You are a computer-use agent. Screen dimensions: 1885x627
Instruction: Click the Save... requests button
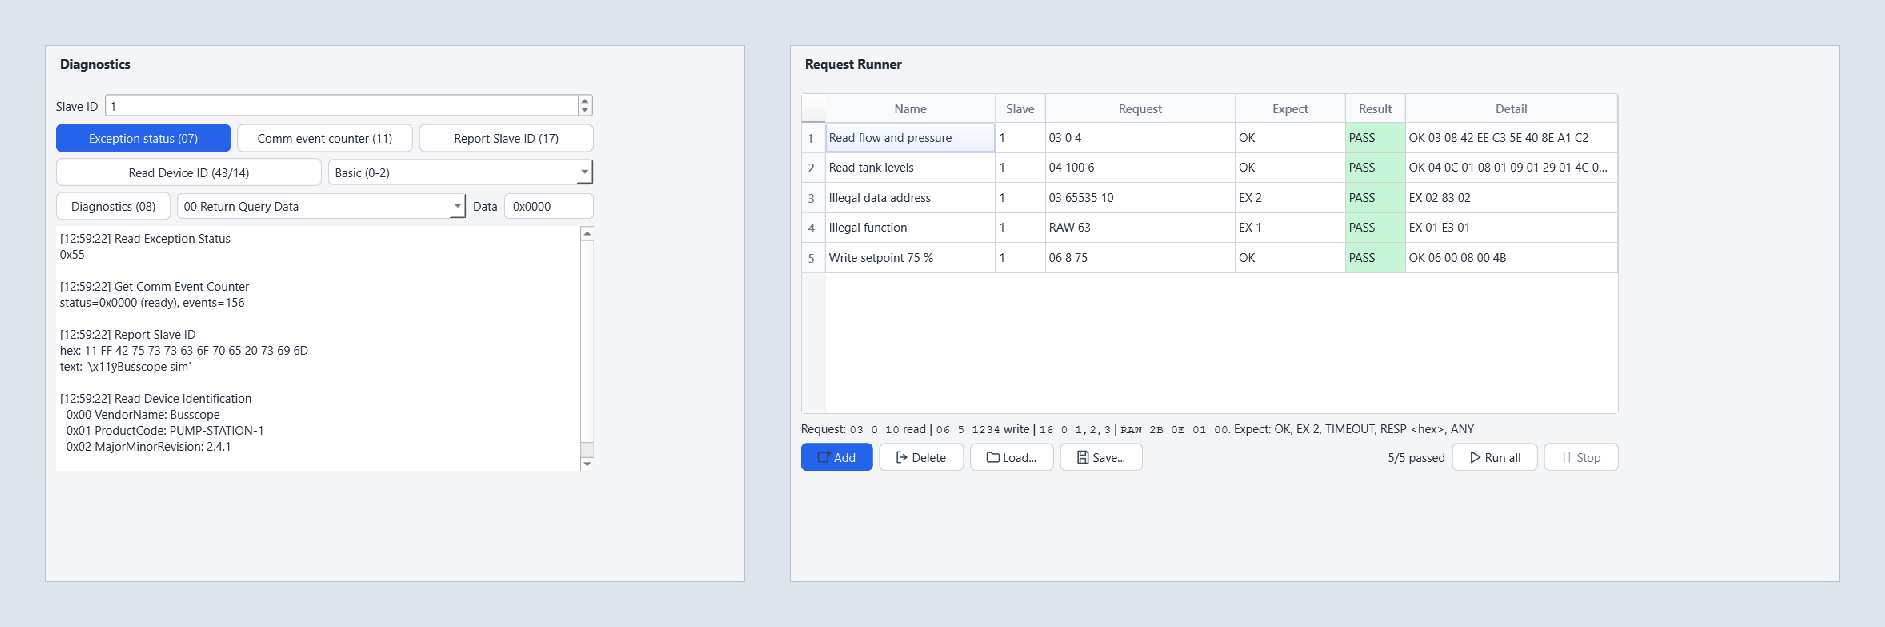click(1101, 457)
